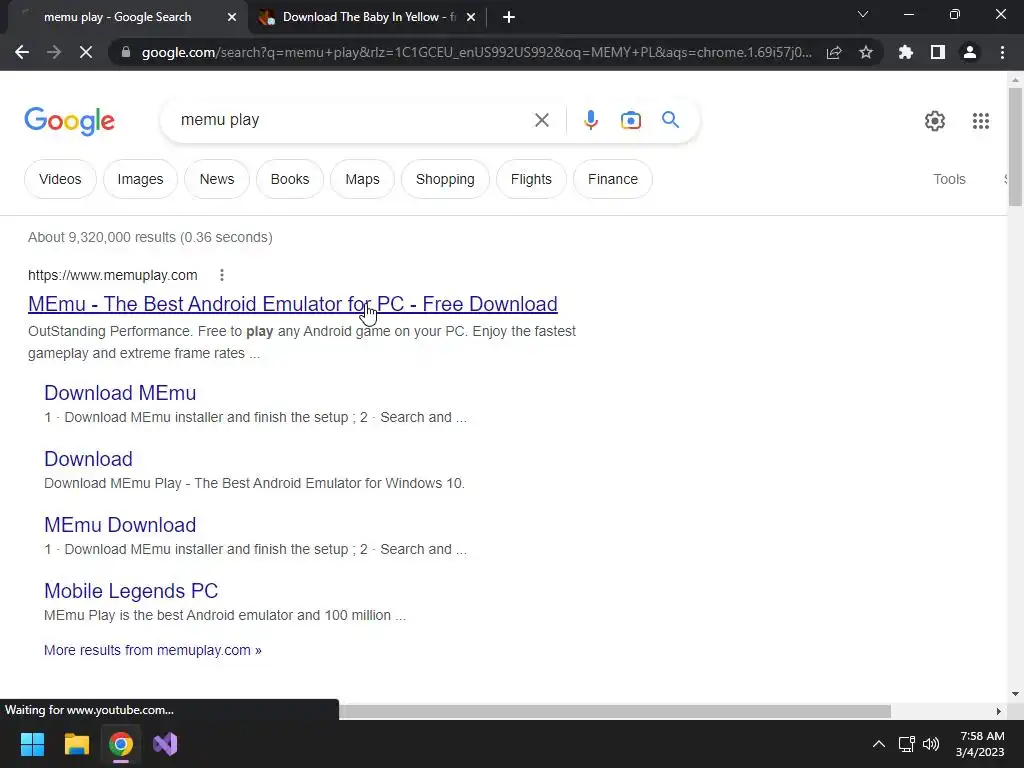The width and height of the screenshot is (1024, 768).
Task: Open the Extensions puzzle icon
Action: click(905, 52)
